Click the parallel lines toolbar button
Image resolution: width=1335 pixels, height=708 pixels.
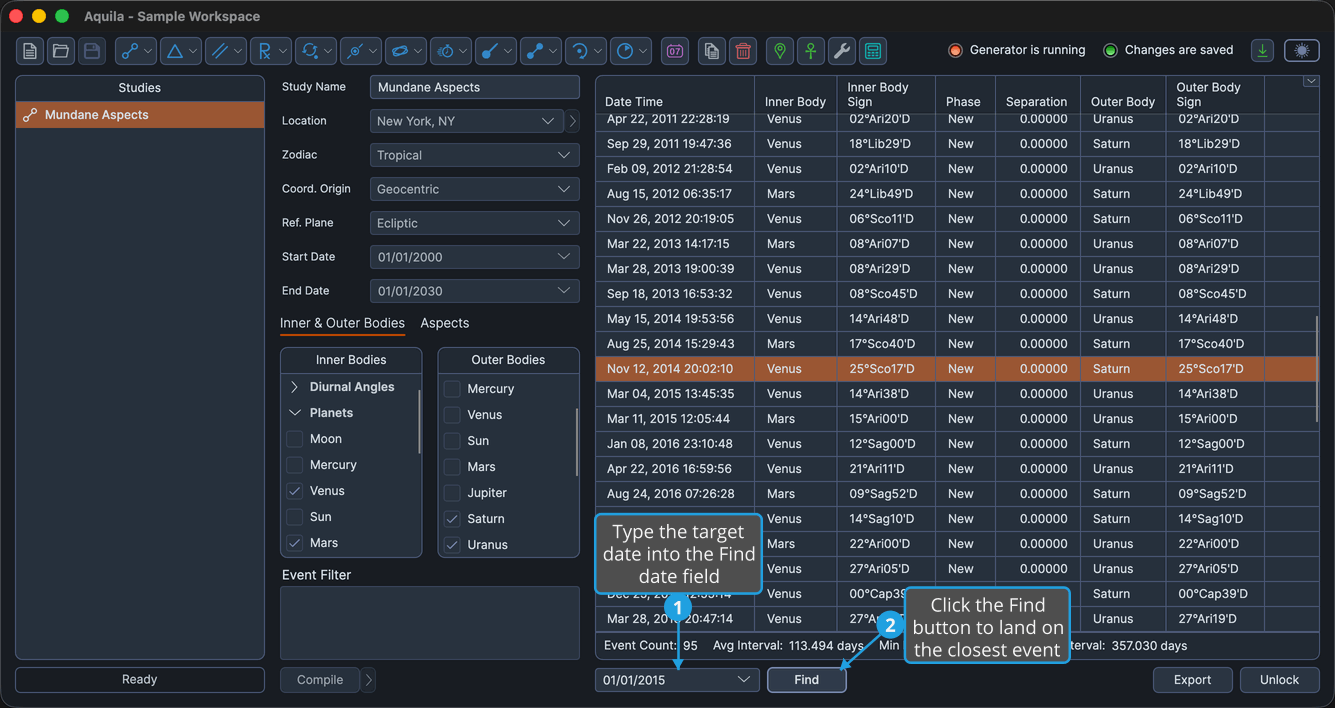226,51
